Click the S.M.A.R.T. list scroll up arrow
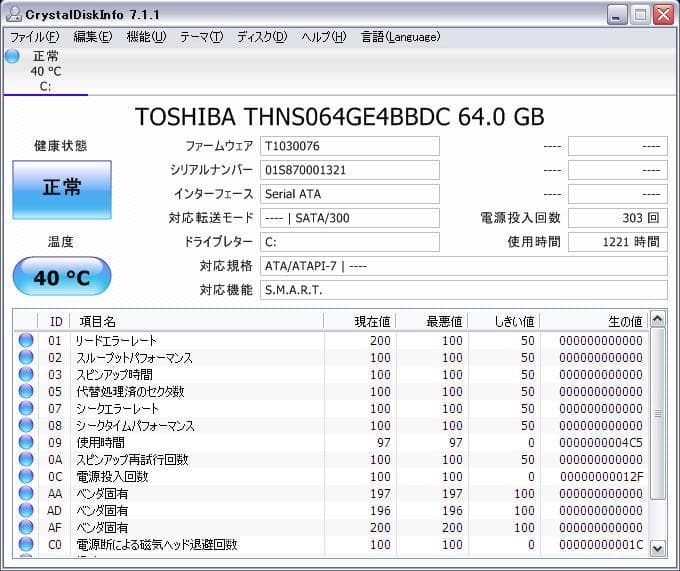This screenshot has height=571, width=680. 658,320
